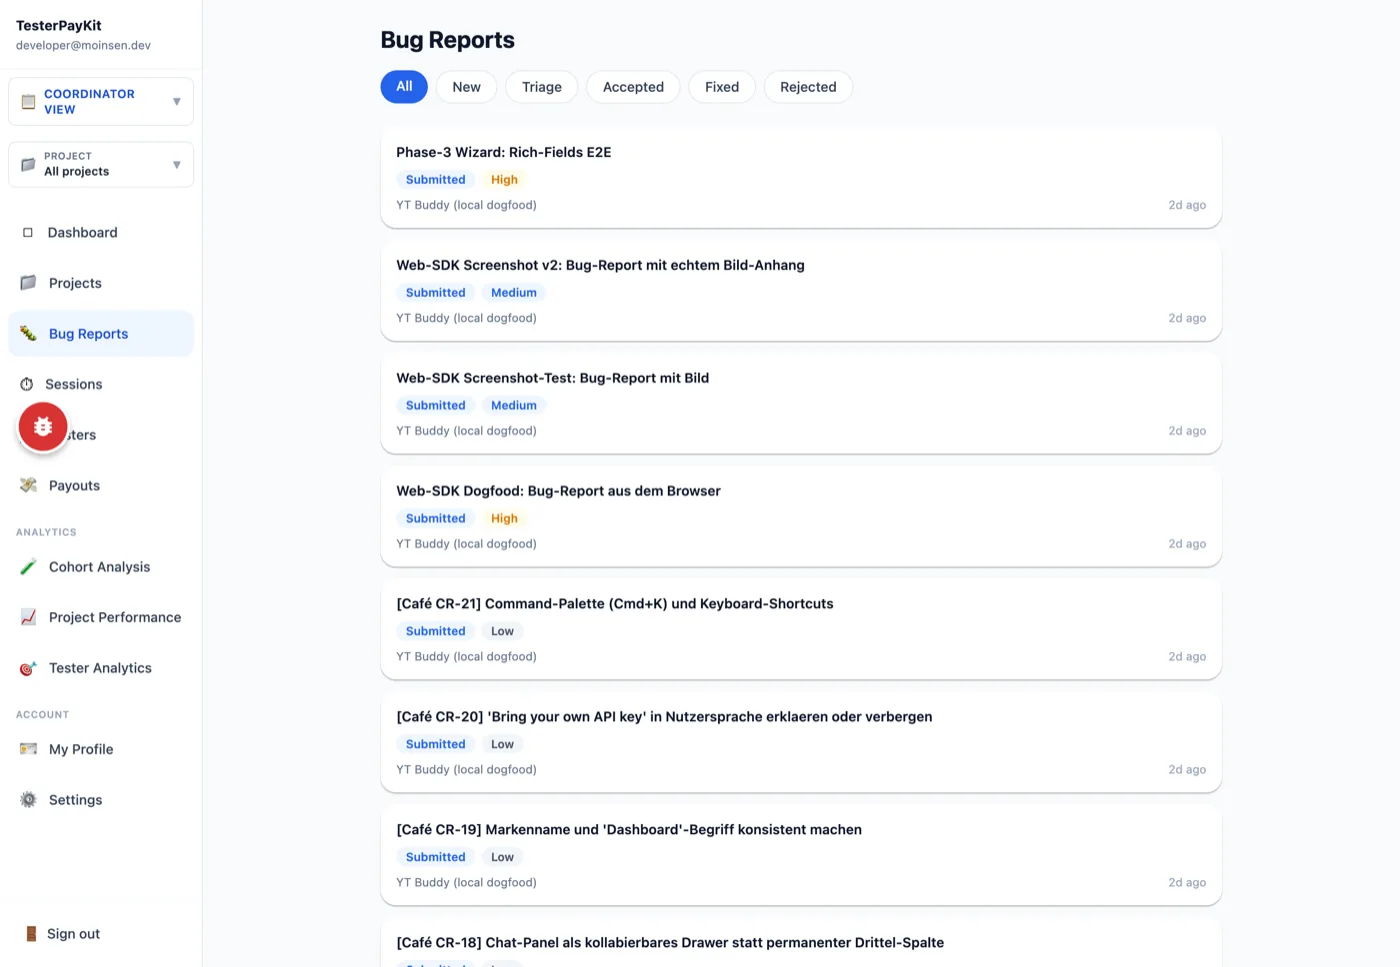Click the Sign out door icon

31,934
